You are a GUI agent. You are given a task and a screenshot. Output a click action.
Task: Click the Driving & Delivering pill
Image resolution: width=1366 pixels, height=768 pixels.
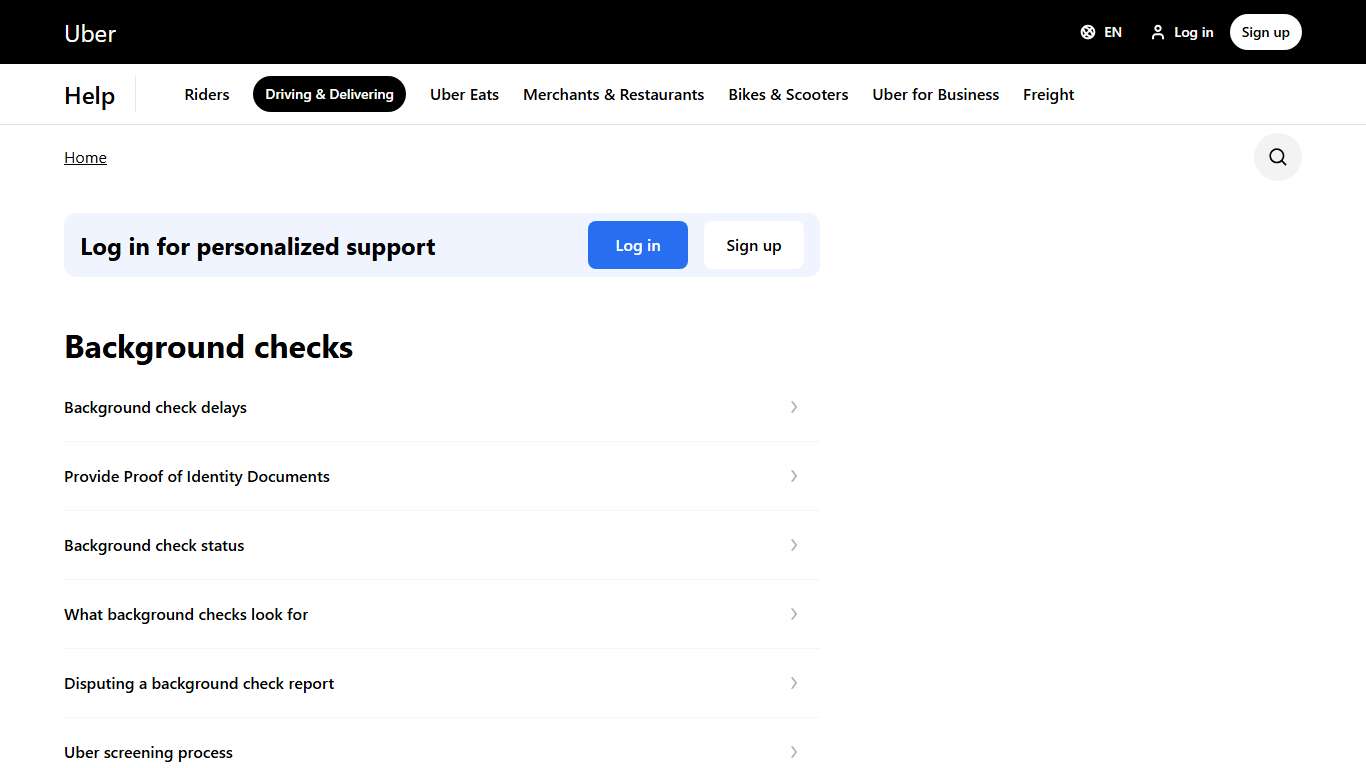coord(329,94)
